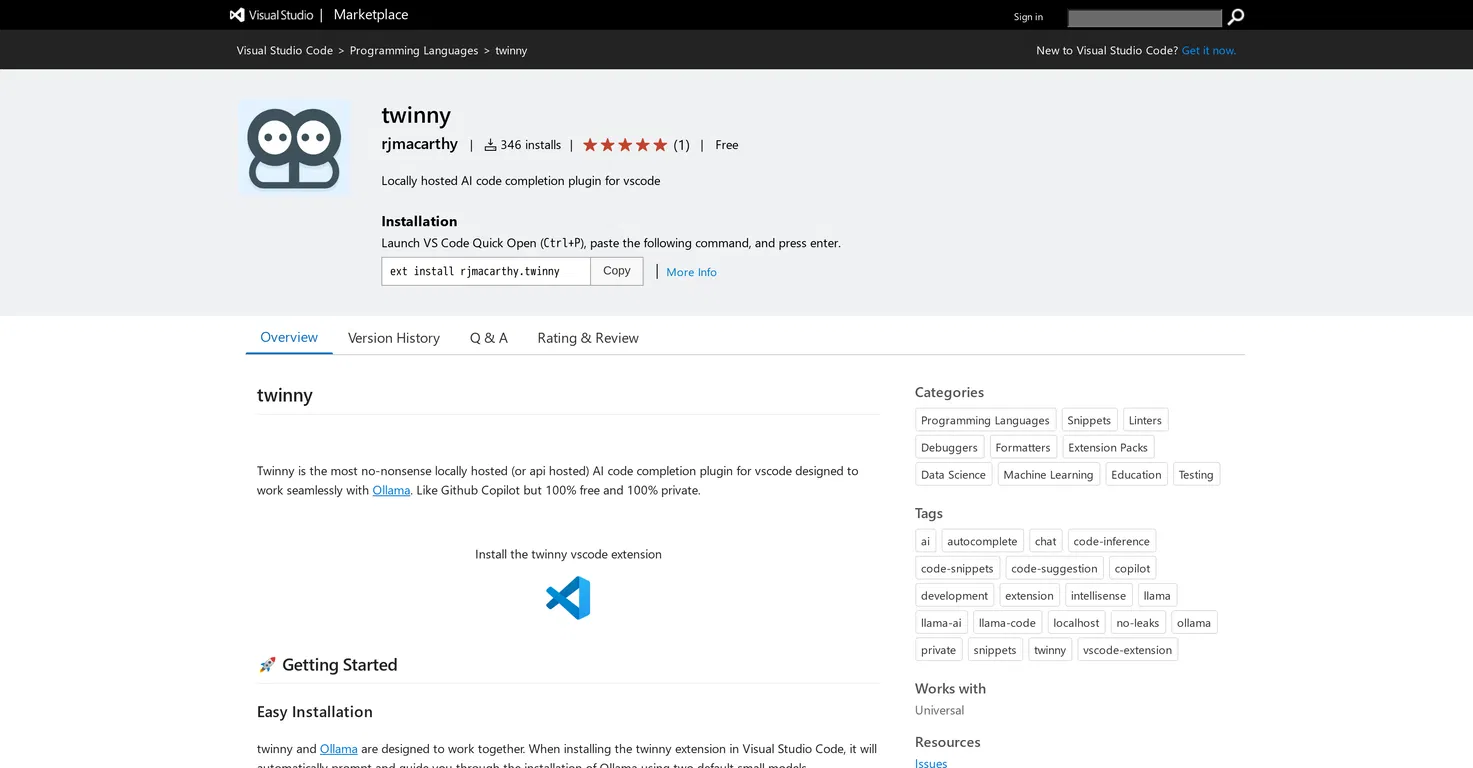Open the Formatters category

pos(1023,447)
